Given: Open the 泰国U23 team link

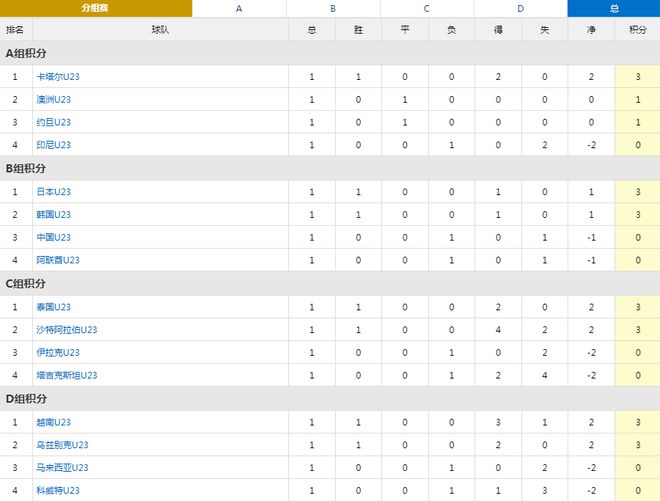Looking at the screenshot, I should coord(53,307).
